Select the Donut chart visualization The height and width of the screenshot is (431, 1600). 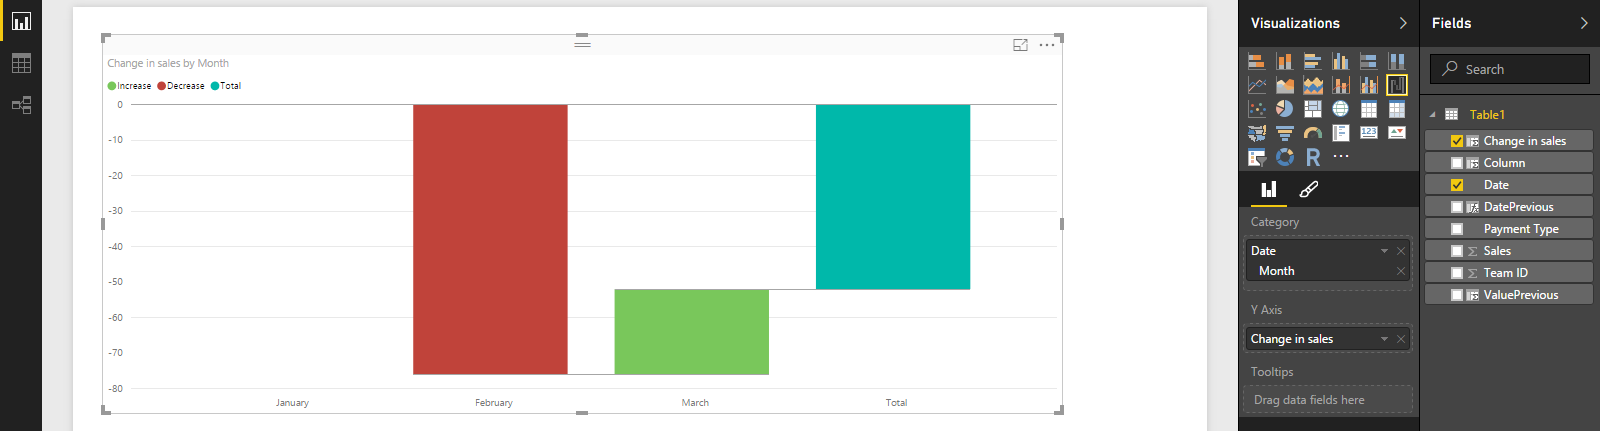tap(1285, 157)
